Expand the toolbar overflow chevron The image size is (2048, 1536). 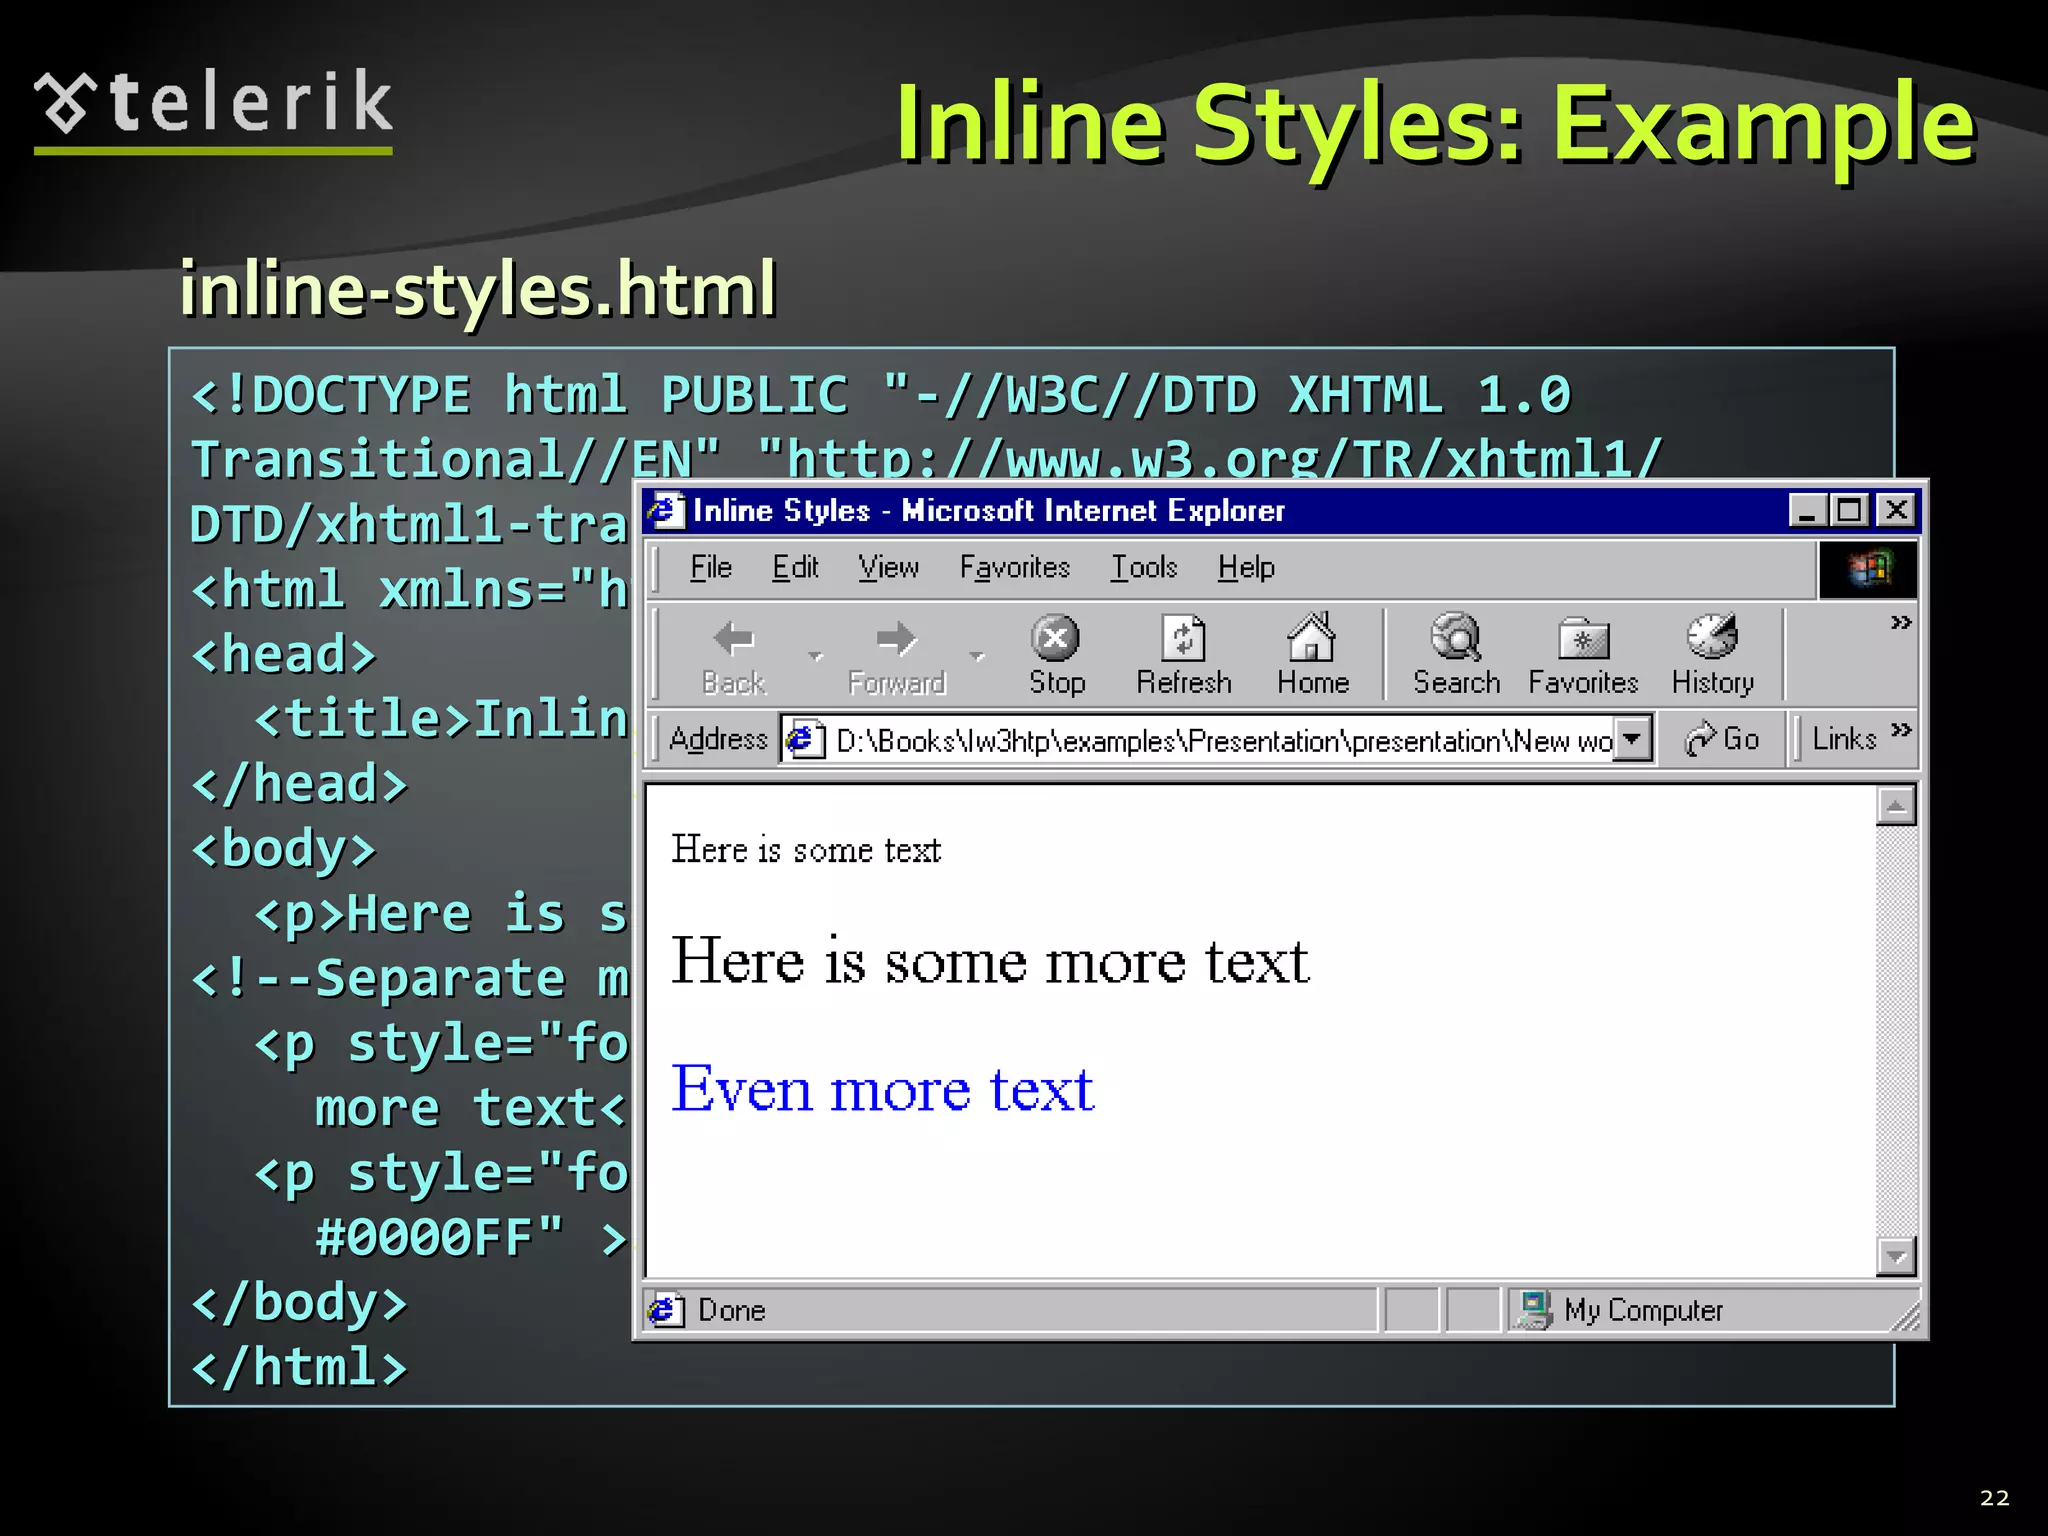(1900, 623)
